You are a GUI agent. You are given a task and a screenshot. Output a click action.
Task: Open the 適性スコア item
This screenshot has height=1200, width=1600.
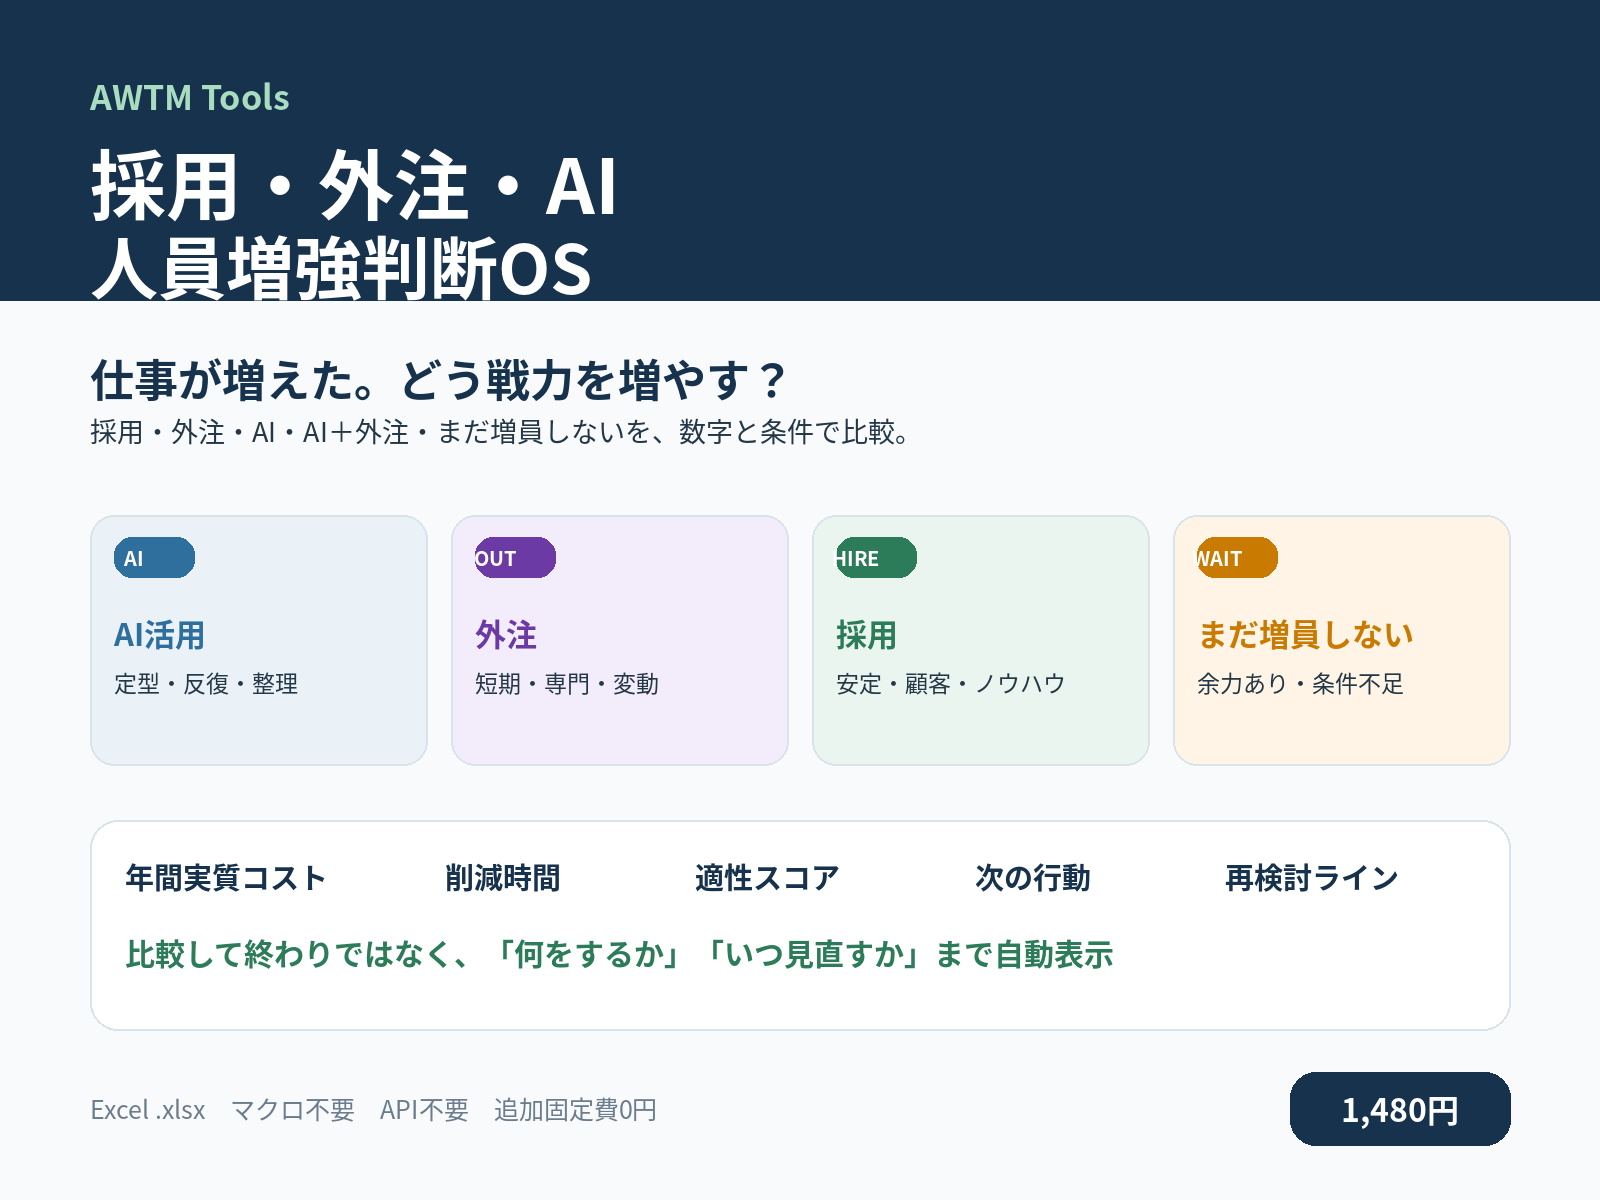point(767,878)
